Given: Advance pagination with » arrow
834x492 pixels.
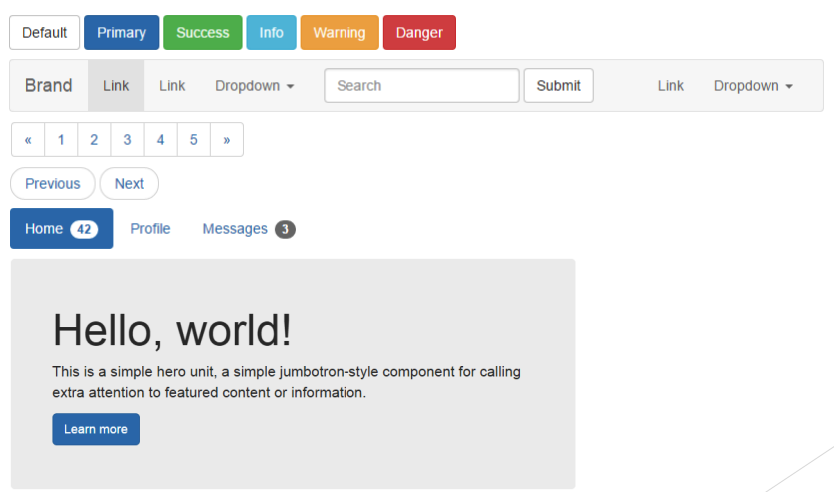Looking at the screenshot, I should pyautogui.click(x=227, y=140).
